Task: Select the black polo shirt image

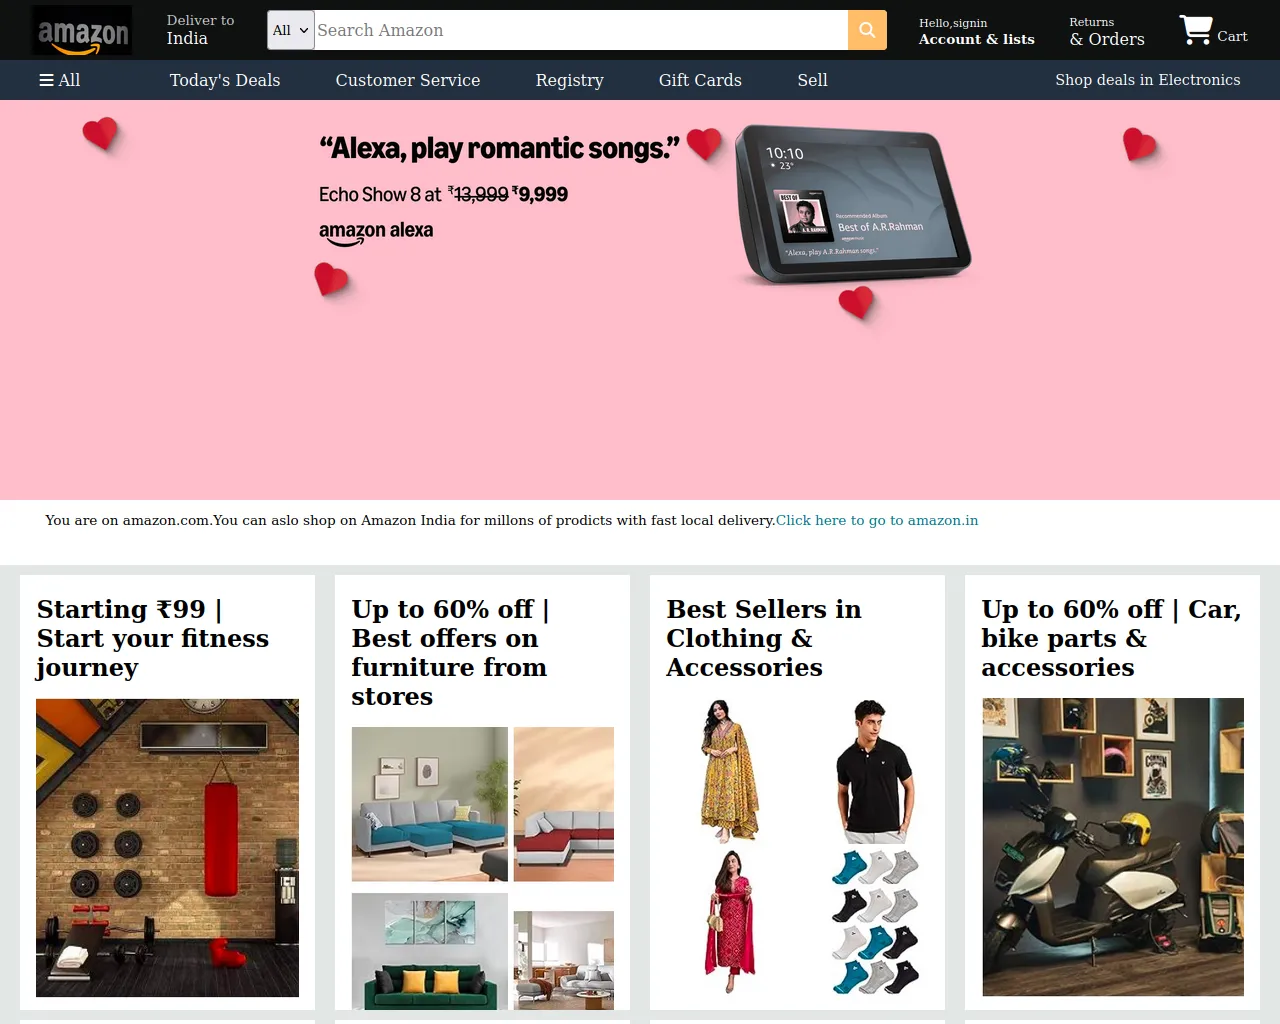Action: pos(873,771)
